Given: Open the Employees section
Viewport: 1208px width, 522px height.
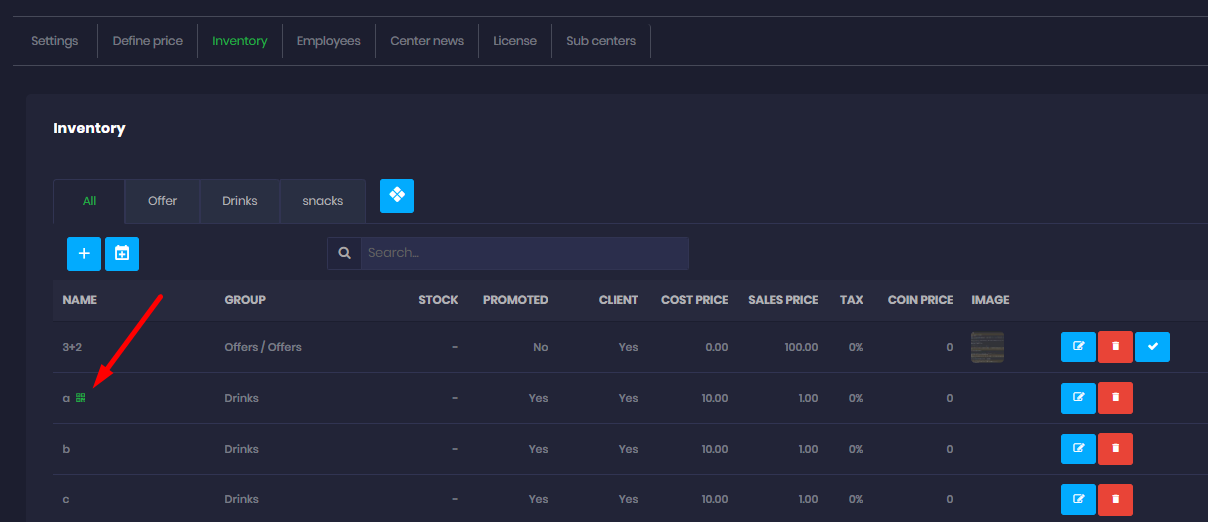Looking at the screenshot, I should 328,41.
